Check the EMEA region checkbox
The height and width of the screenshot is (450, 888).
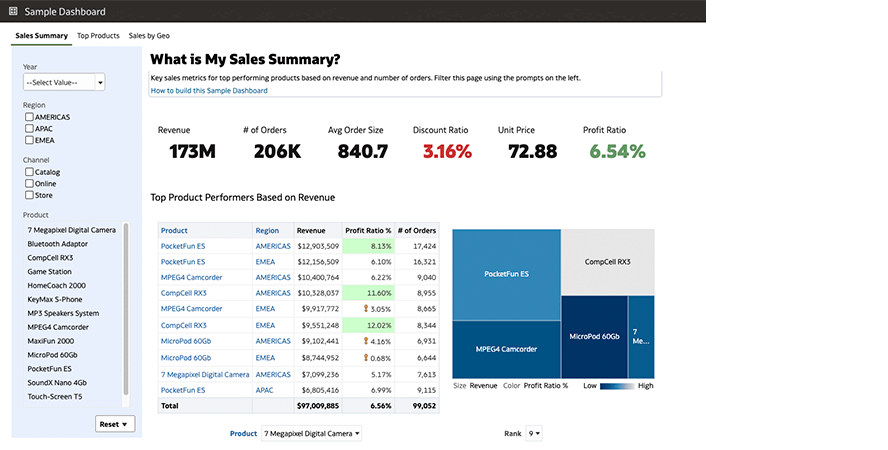[x=29, y=140]
